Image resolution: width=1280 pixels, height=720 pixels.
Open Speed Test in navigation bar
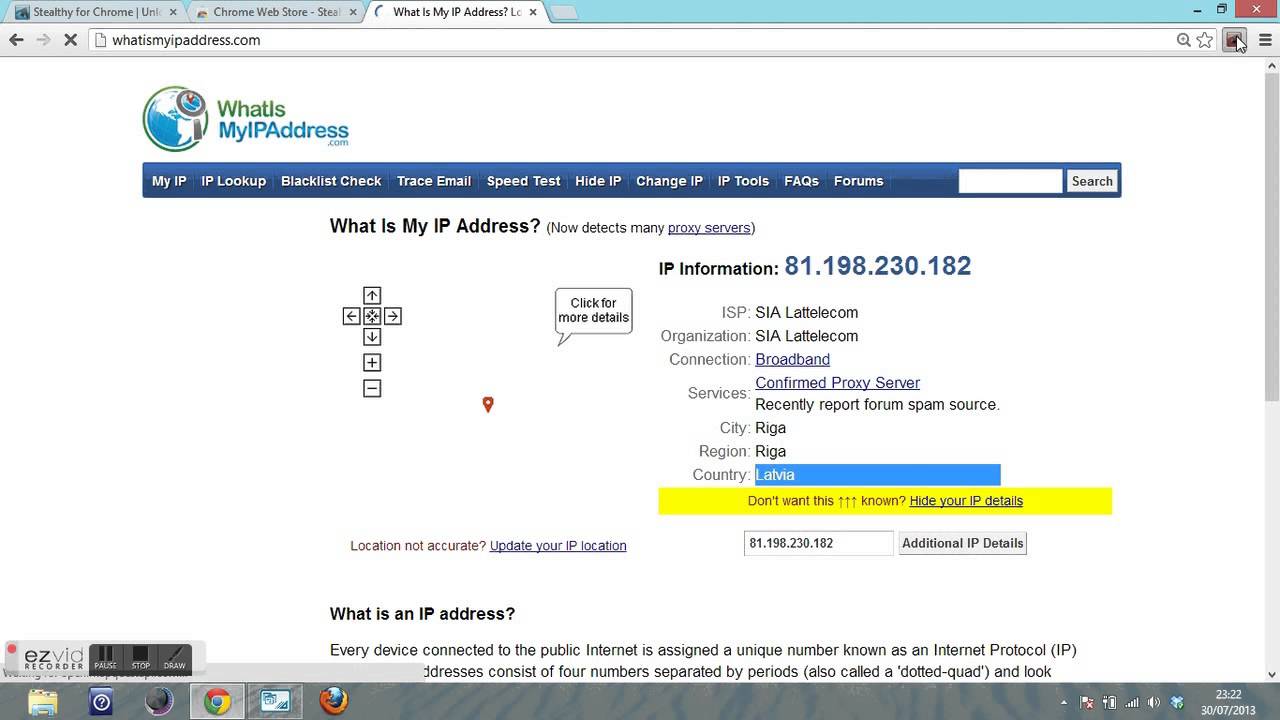[x=523, y=181]
